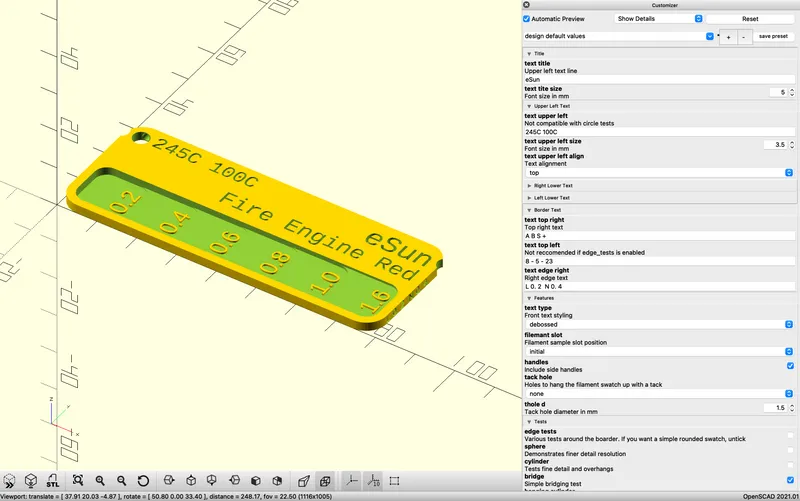Click the thole d stepper arrows
Screen dimensions: 800x501
click(x=792, y=408)
